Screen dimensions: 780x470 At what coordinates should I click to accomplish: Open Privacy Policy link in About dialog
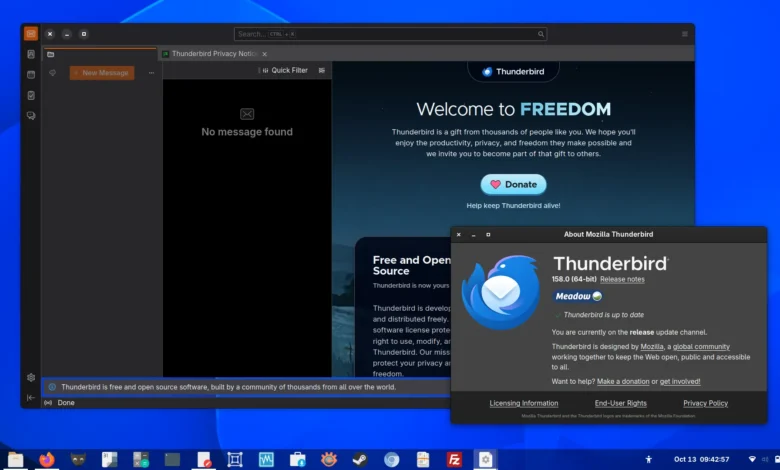point(705,403)
